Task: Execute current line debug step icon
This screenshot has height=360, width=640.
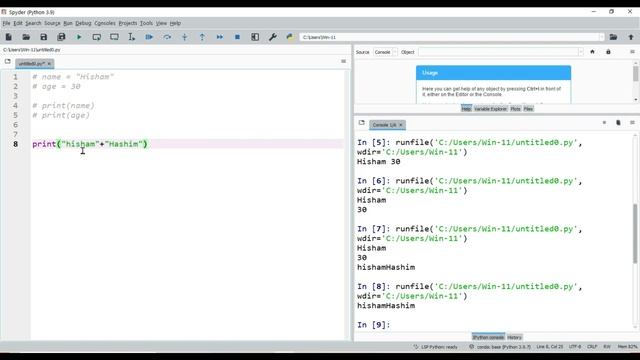Action: tap(167, 37)
